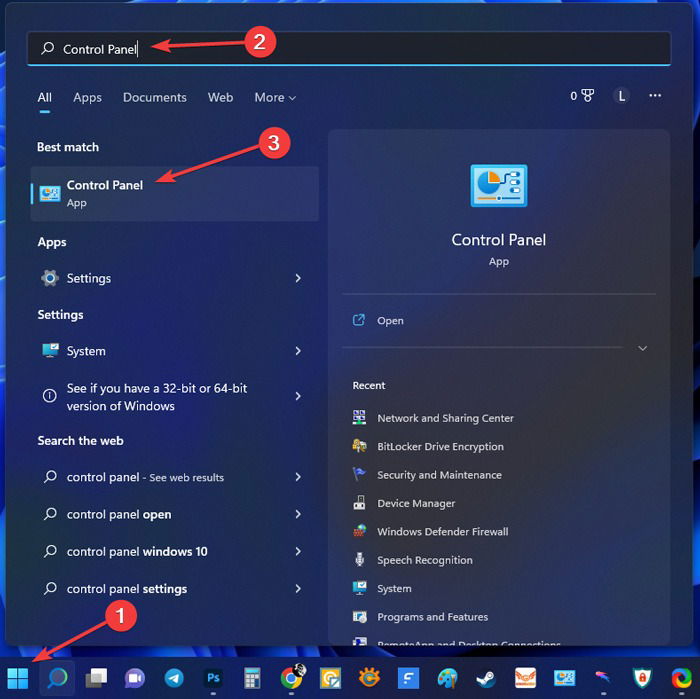Open the blue F app taskbar icon

tap(408, 678)
